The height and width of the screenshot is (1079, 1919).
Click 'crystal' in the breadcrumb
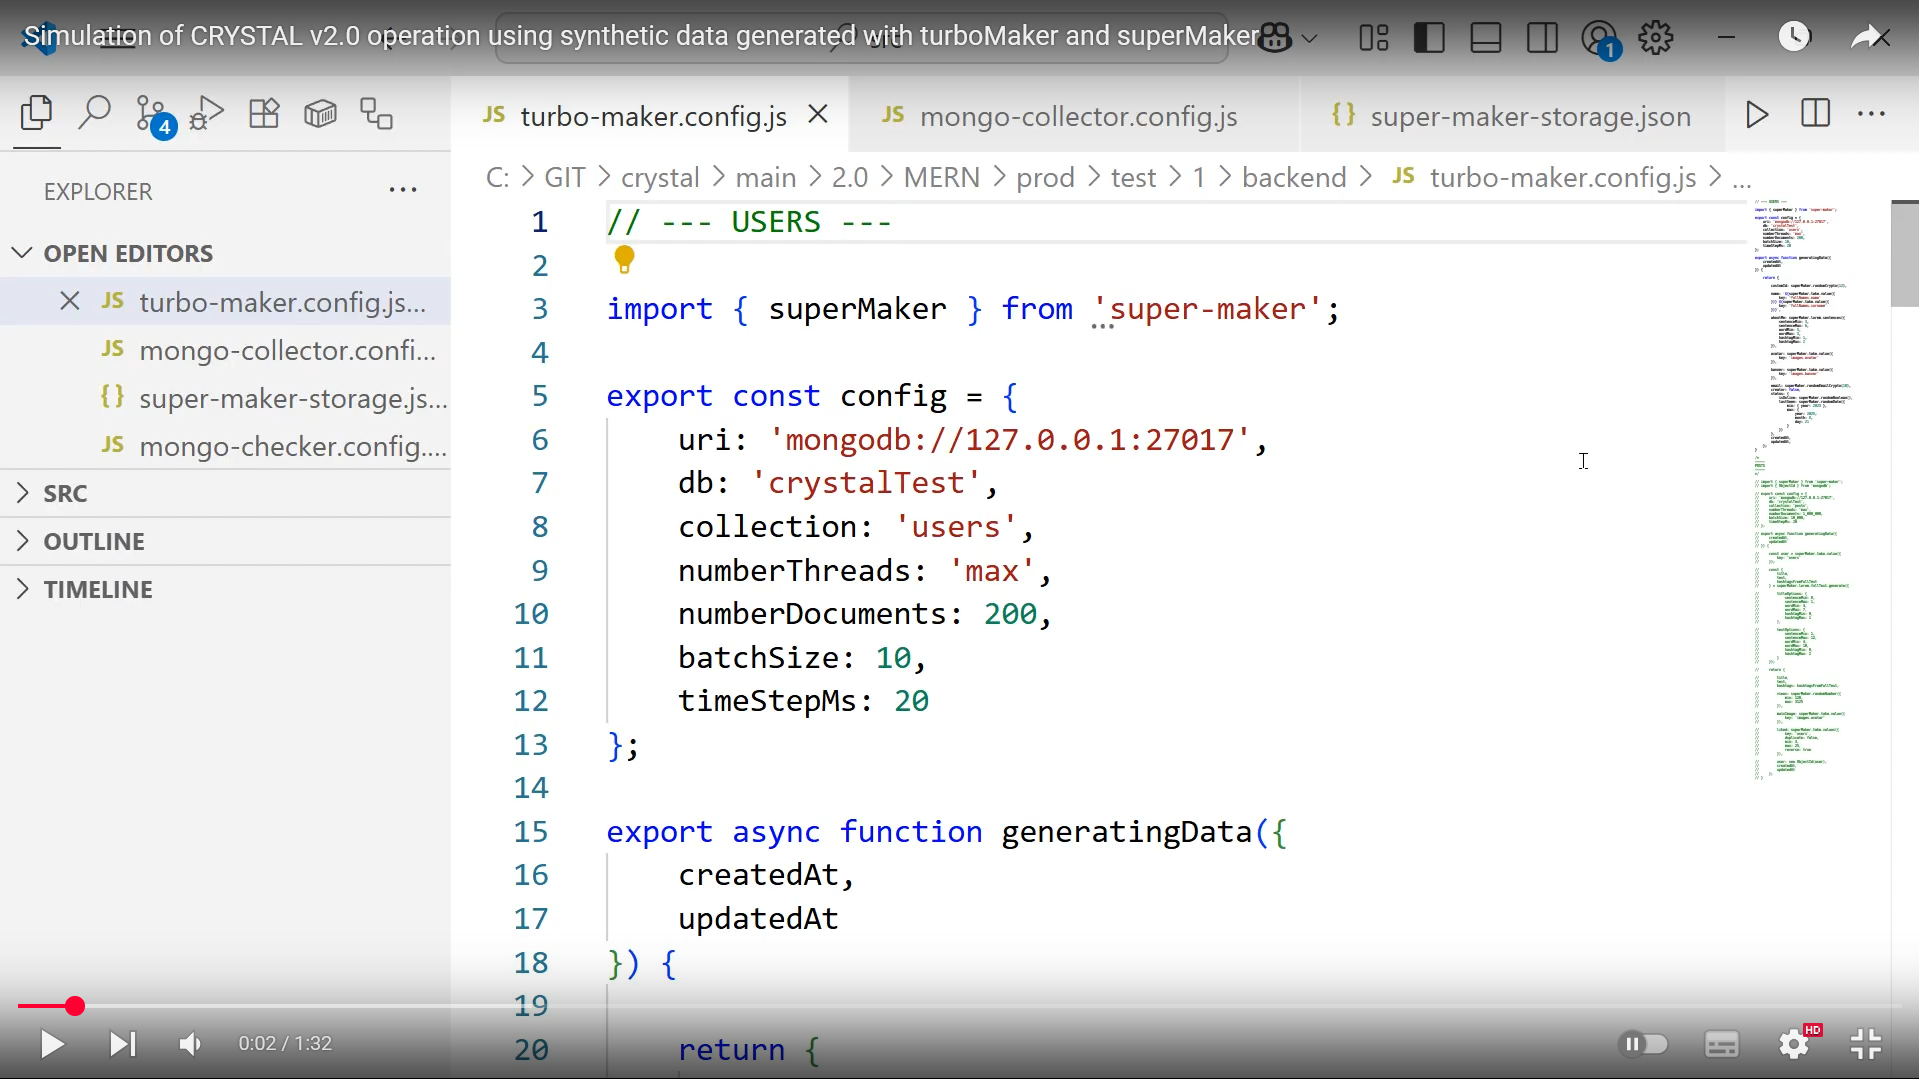click(x=660, y=177)
